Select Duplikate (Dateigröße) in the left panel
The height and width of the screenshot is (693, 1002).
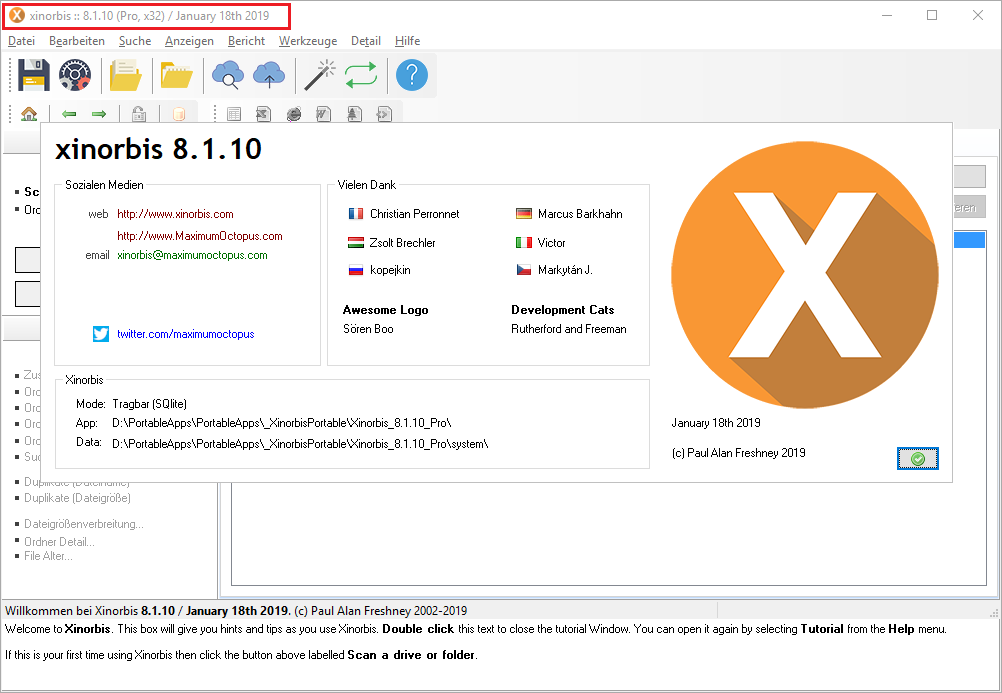(x=77, y=498)
